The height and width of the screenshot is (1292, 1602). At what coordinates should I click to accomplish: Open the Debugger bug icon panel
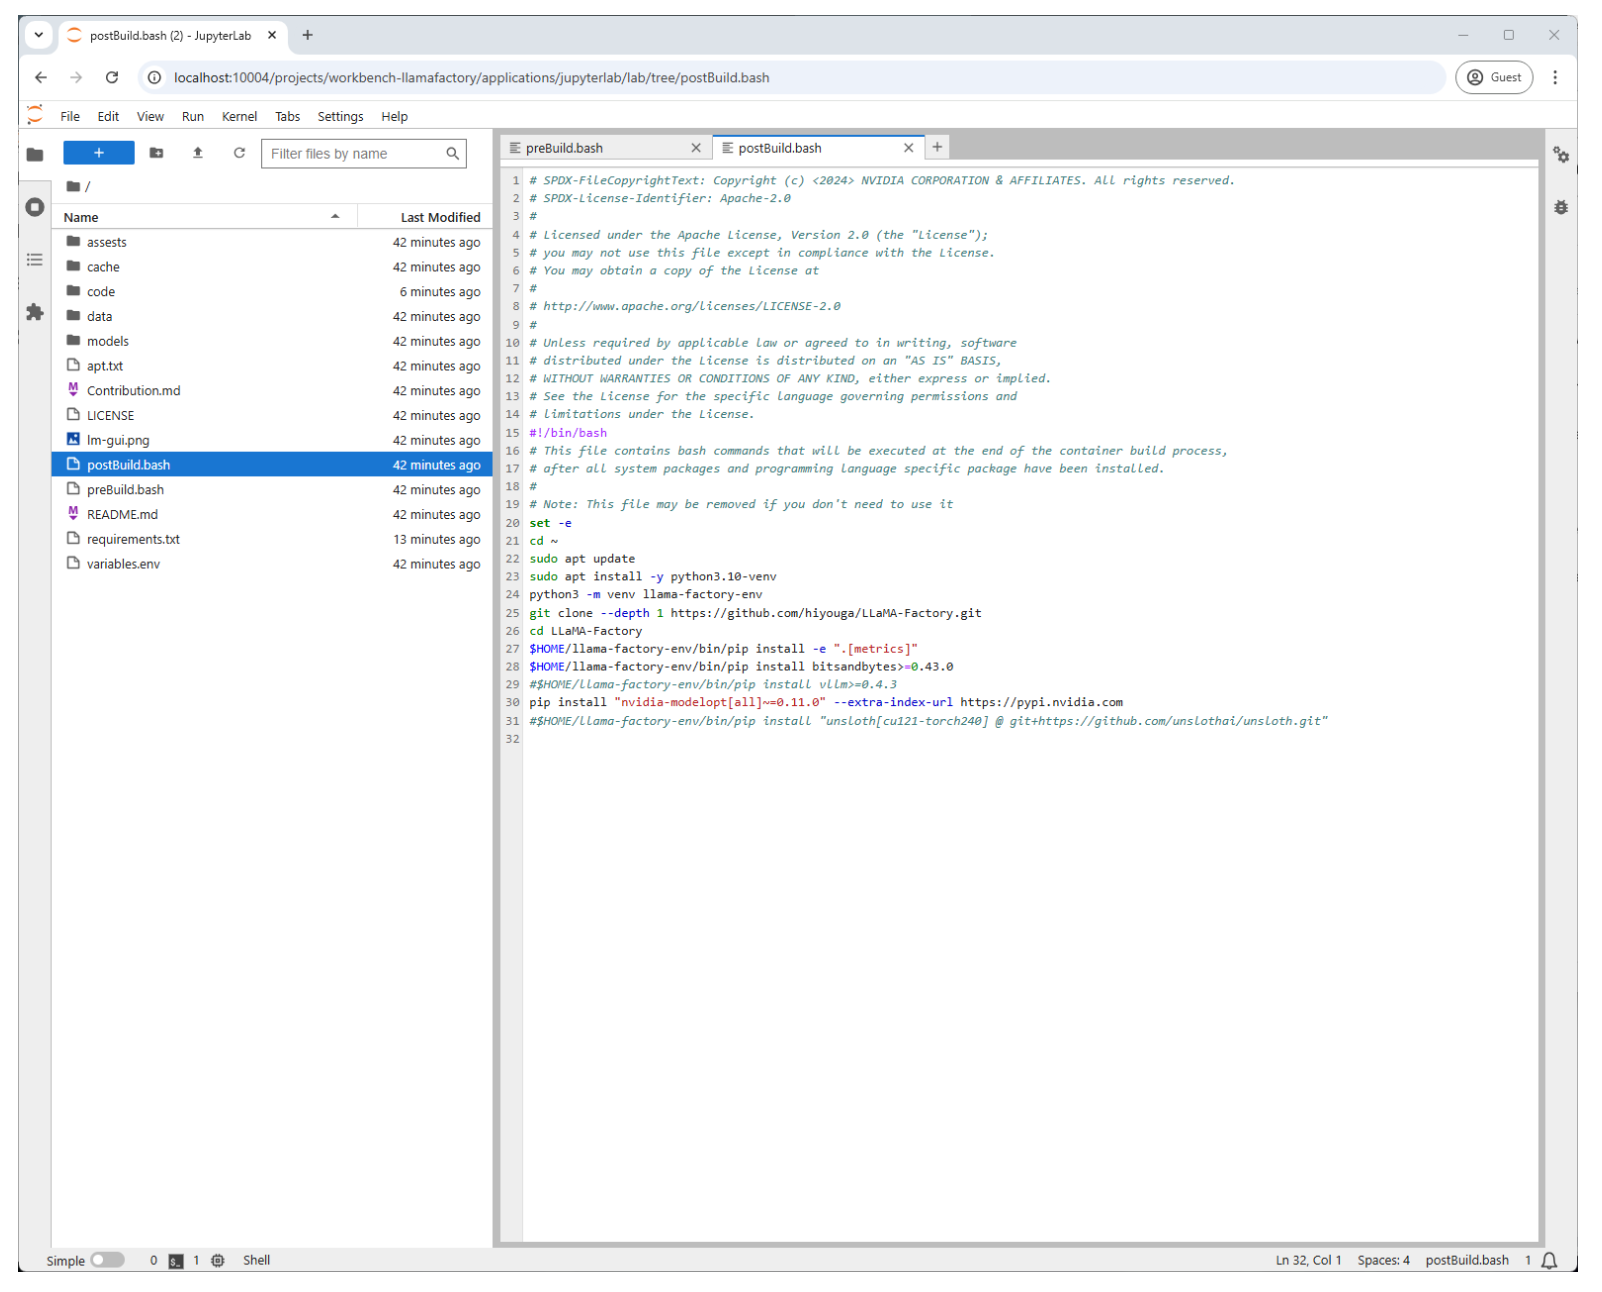[x=1560, y=207]
